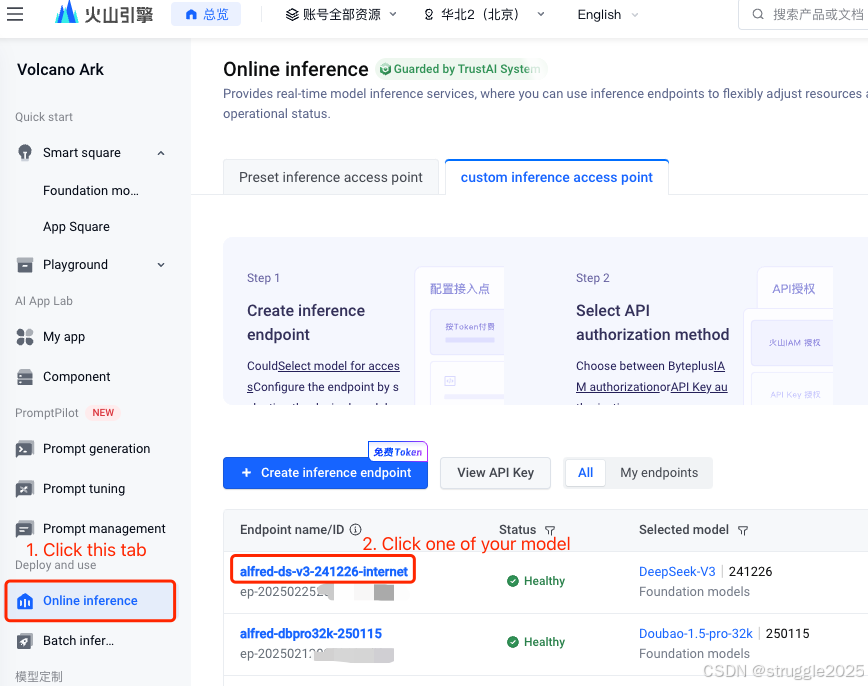Click the green Healthy check icon for alfred-ds-v3

(513, 581)
